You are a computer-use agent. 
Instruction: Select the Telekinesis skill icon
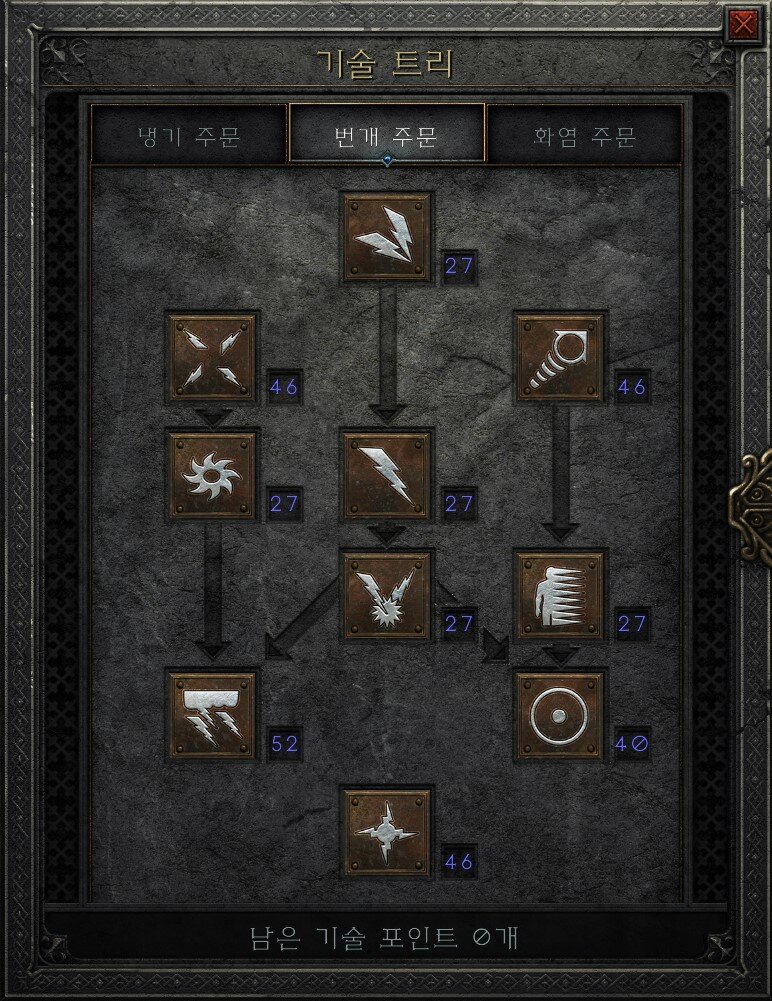pos(560,357)
